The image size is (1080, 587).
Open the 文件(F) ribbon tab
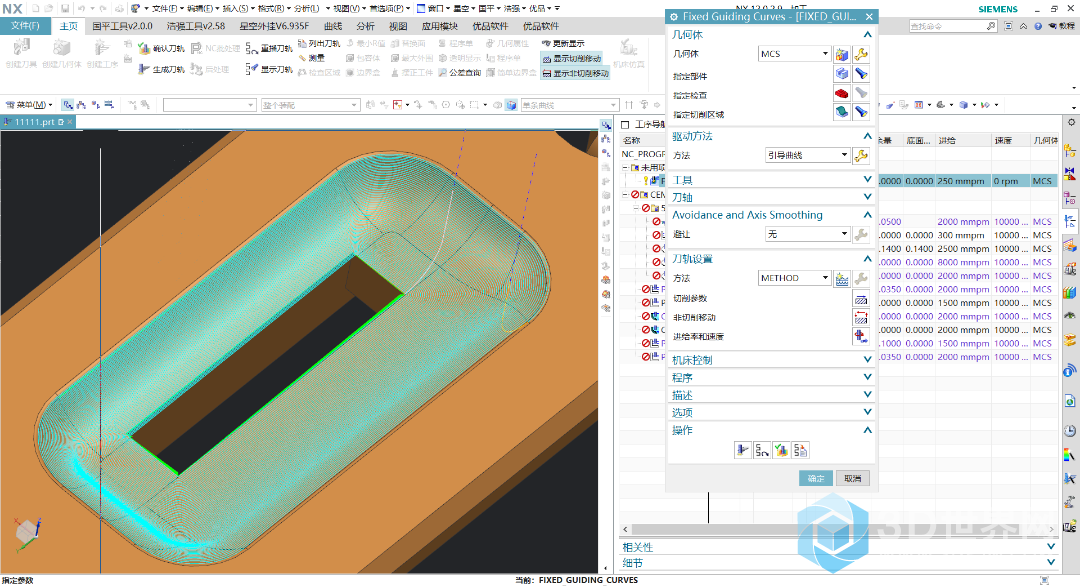pos(25,26)
